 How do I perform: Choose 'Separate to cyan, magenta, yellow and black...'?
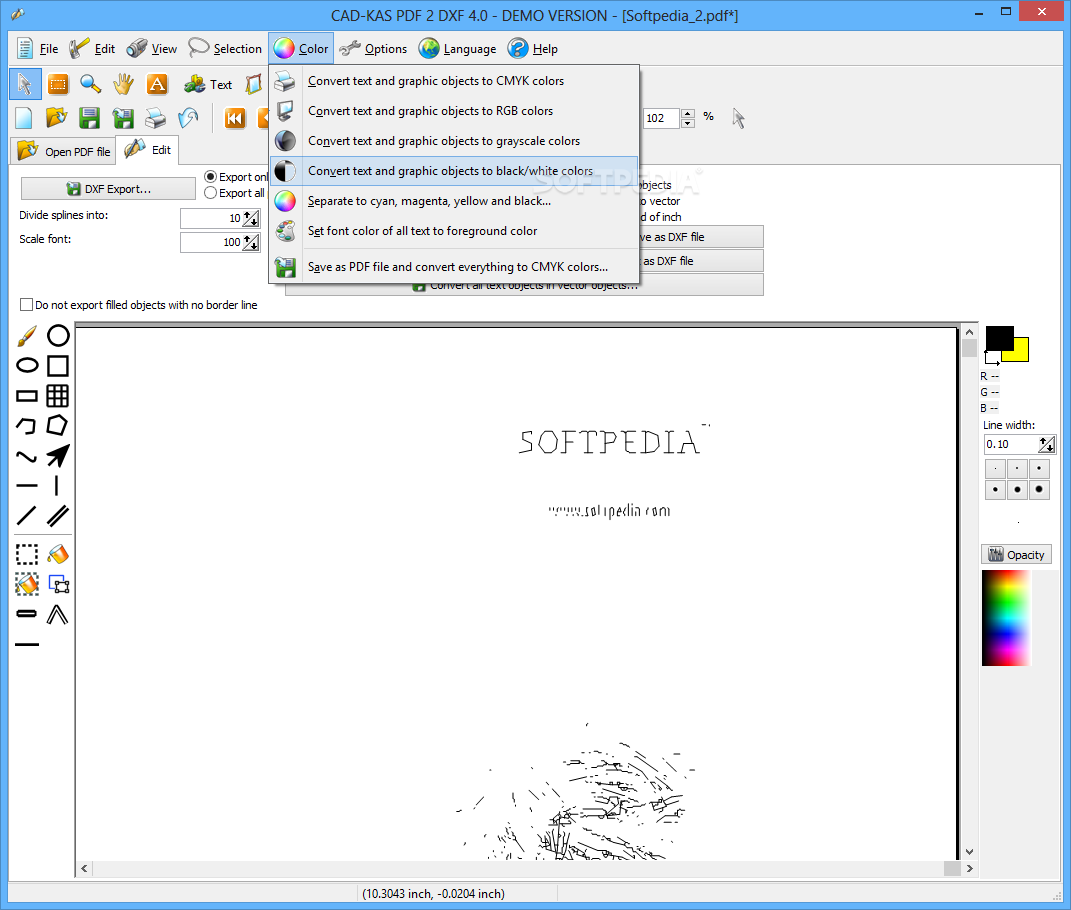tap(454, 201)
